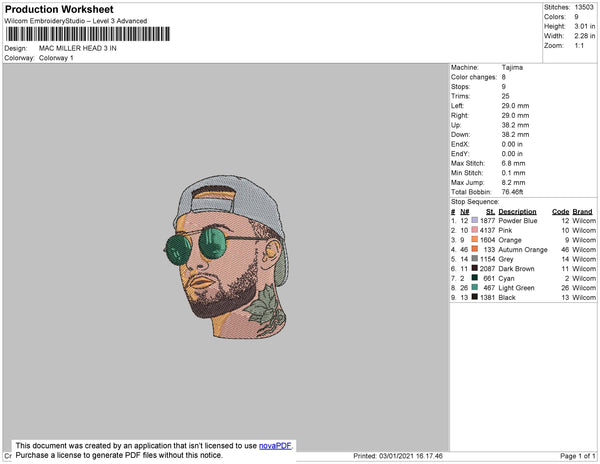
Task: Click the 'Page 1 of 1' footer
Action: coord(578,456)
